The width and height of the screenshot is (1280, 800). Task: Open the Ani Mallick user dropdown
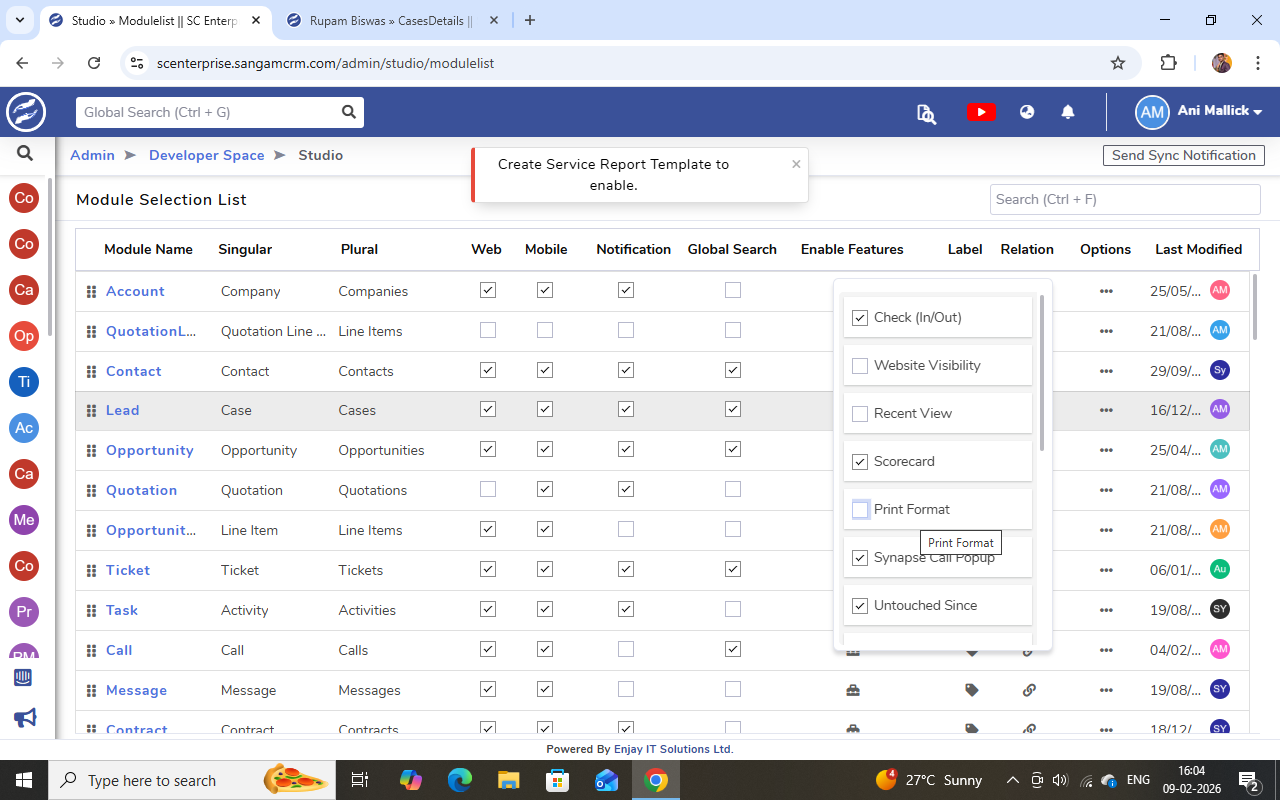point(1199,112)
